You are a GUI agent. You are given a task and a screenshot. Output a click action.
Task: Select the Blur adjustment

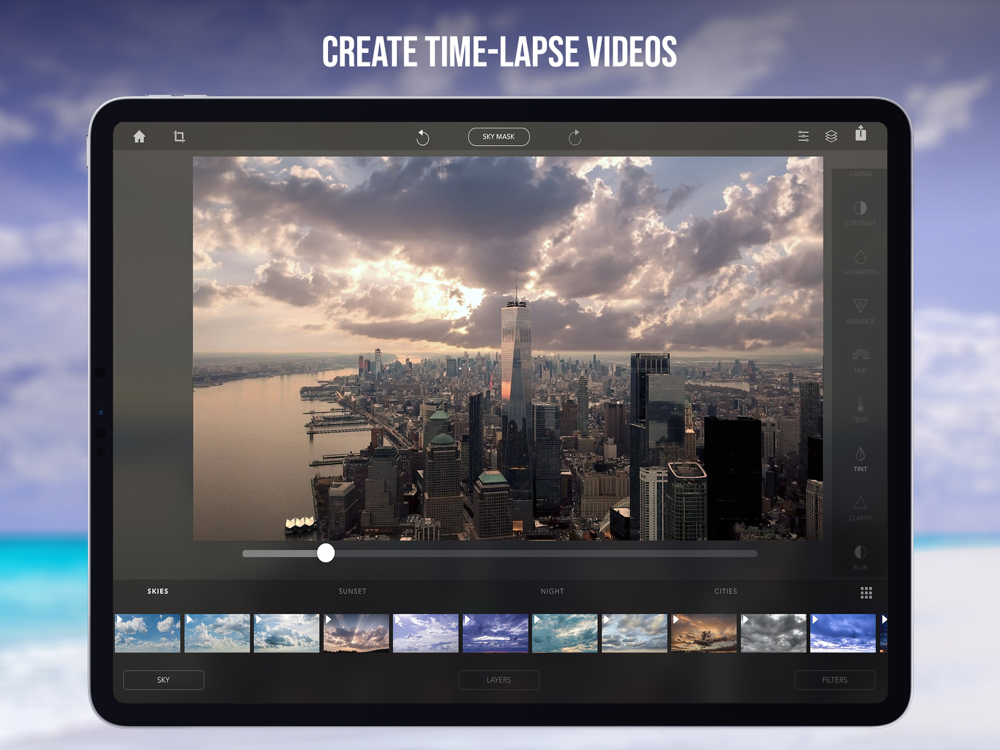(860, 557)
